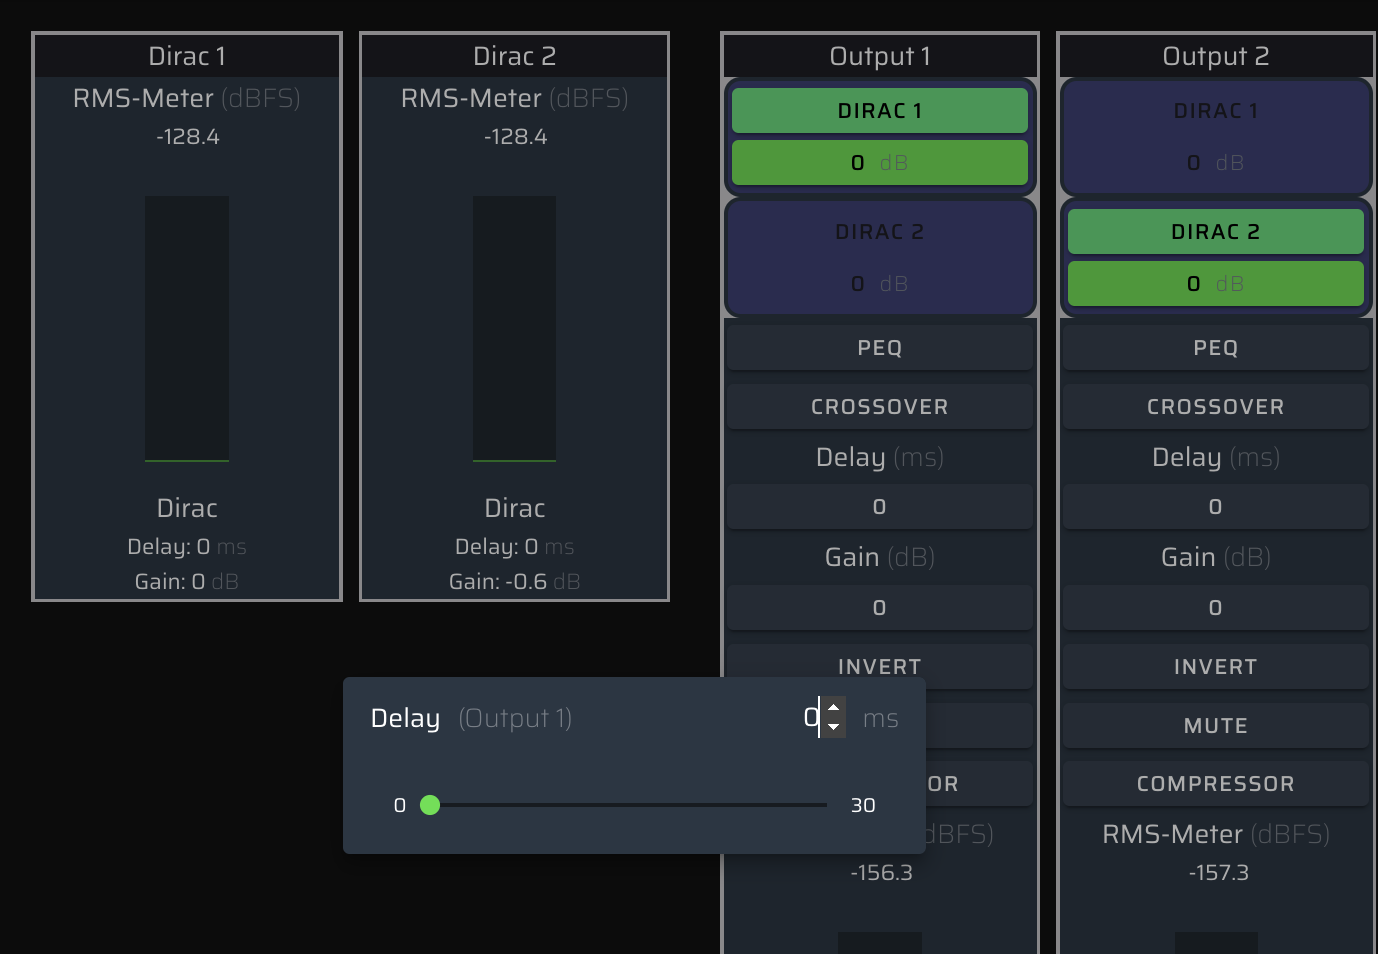Toggle DIRAC 1 routing in Output 1

click(x=880, y=111)
